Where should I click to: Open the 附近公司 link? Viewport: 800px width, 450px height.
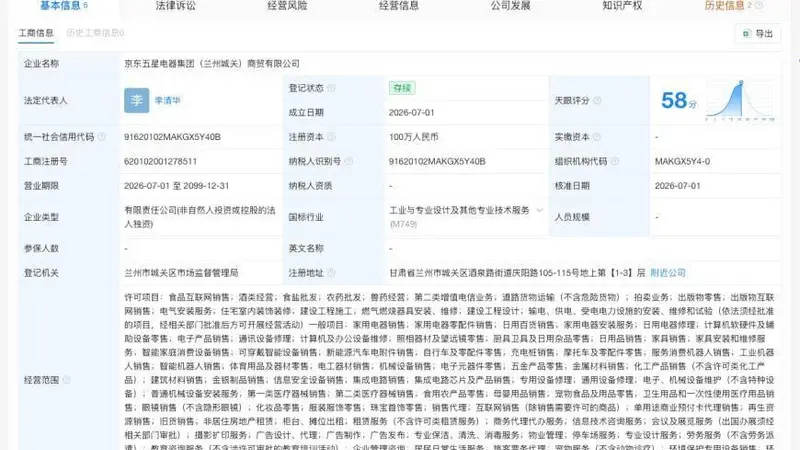pos(668,273)
